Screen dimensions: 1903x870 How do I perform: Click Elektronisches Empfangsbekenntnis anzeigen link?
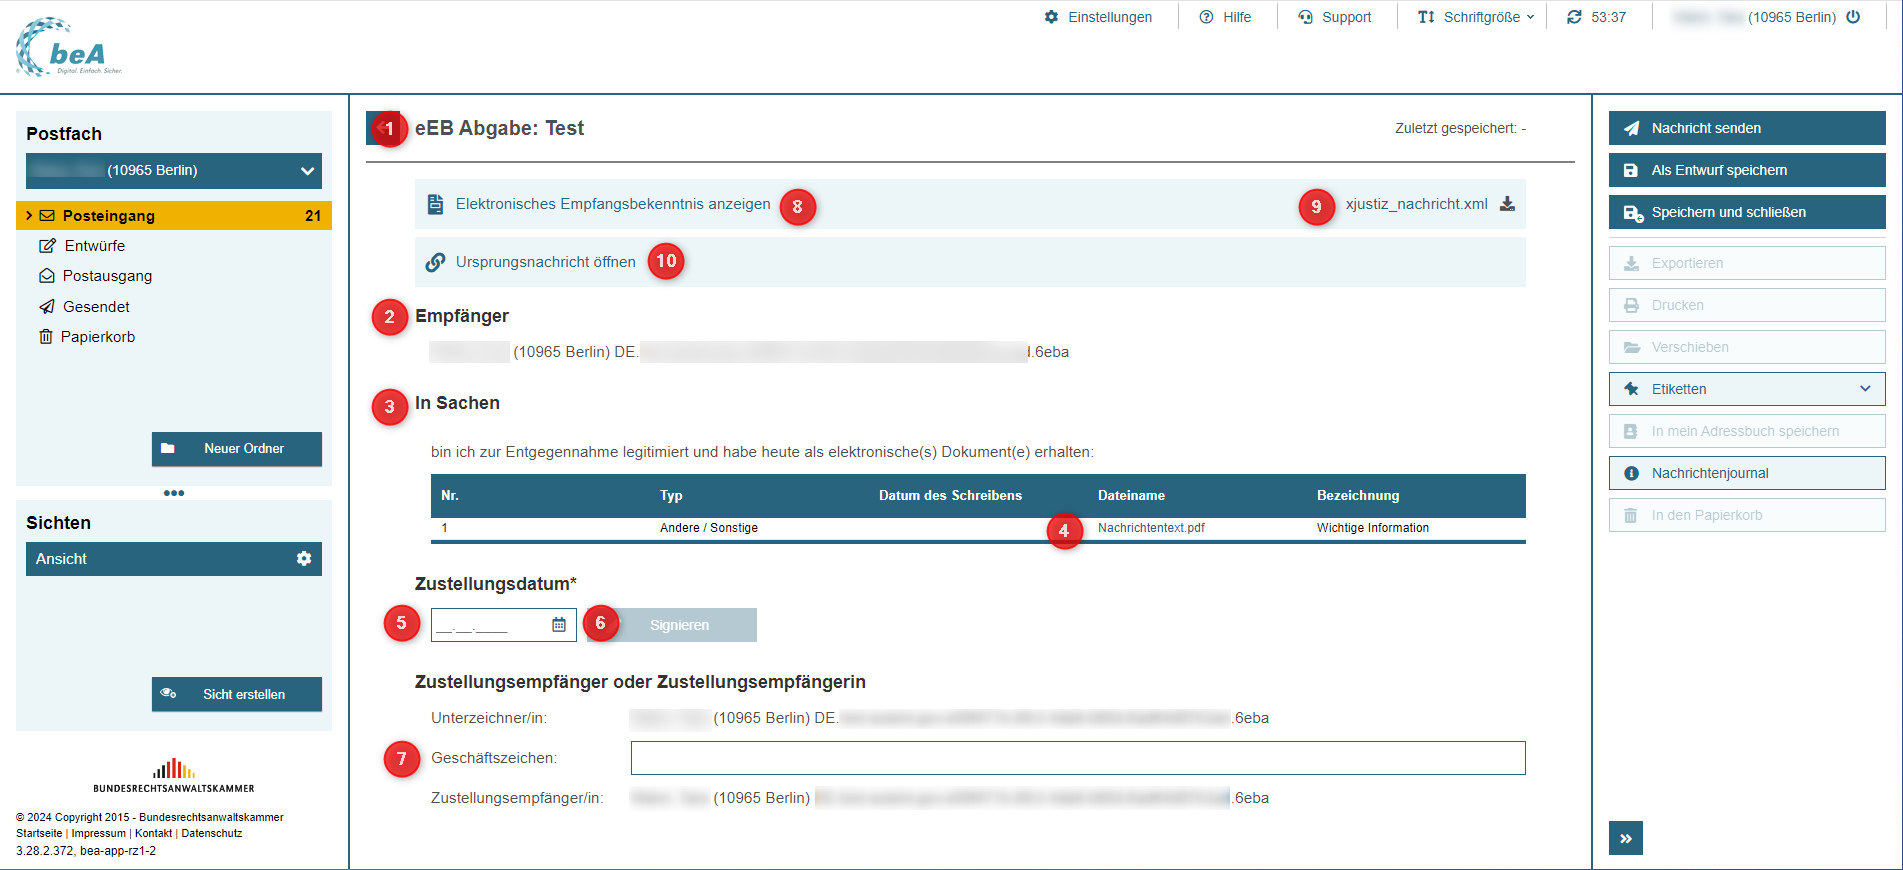612,204
